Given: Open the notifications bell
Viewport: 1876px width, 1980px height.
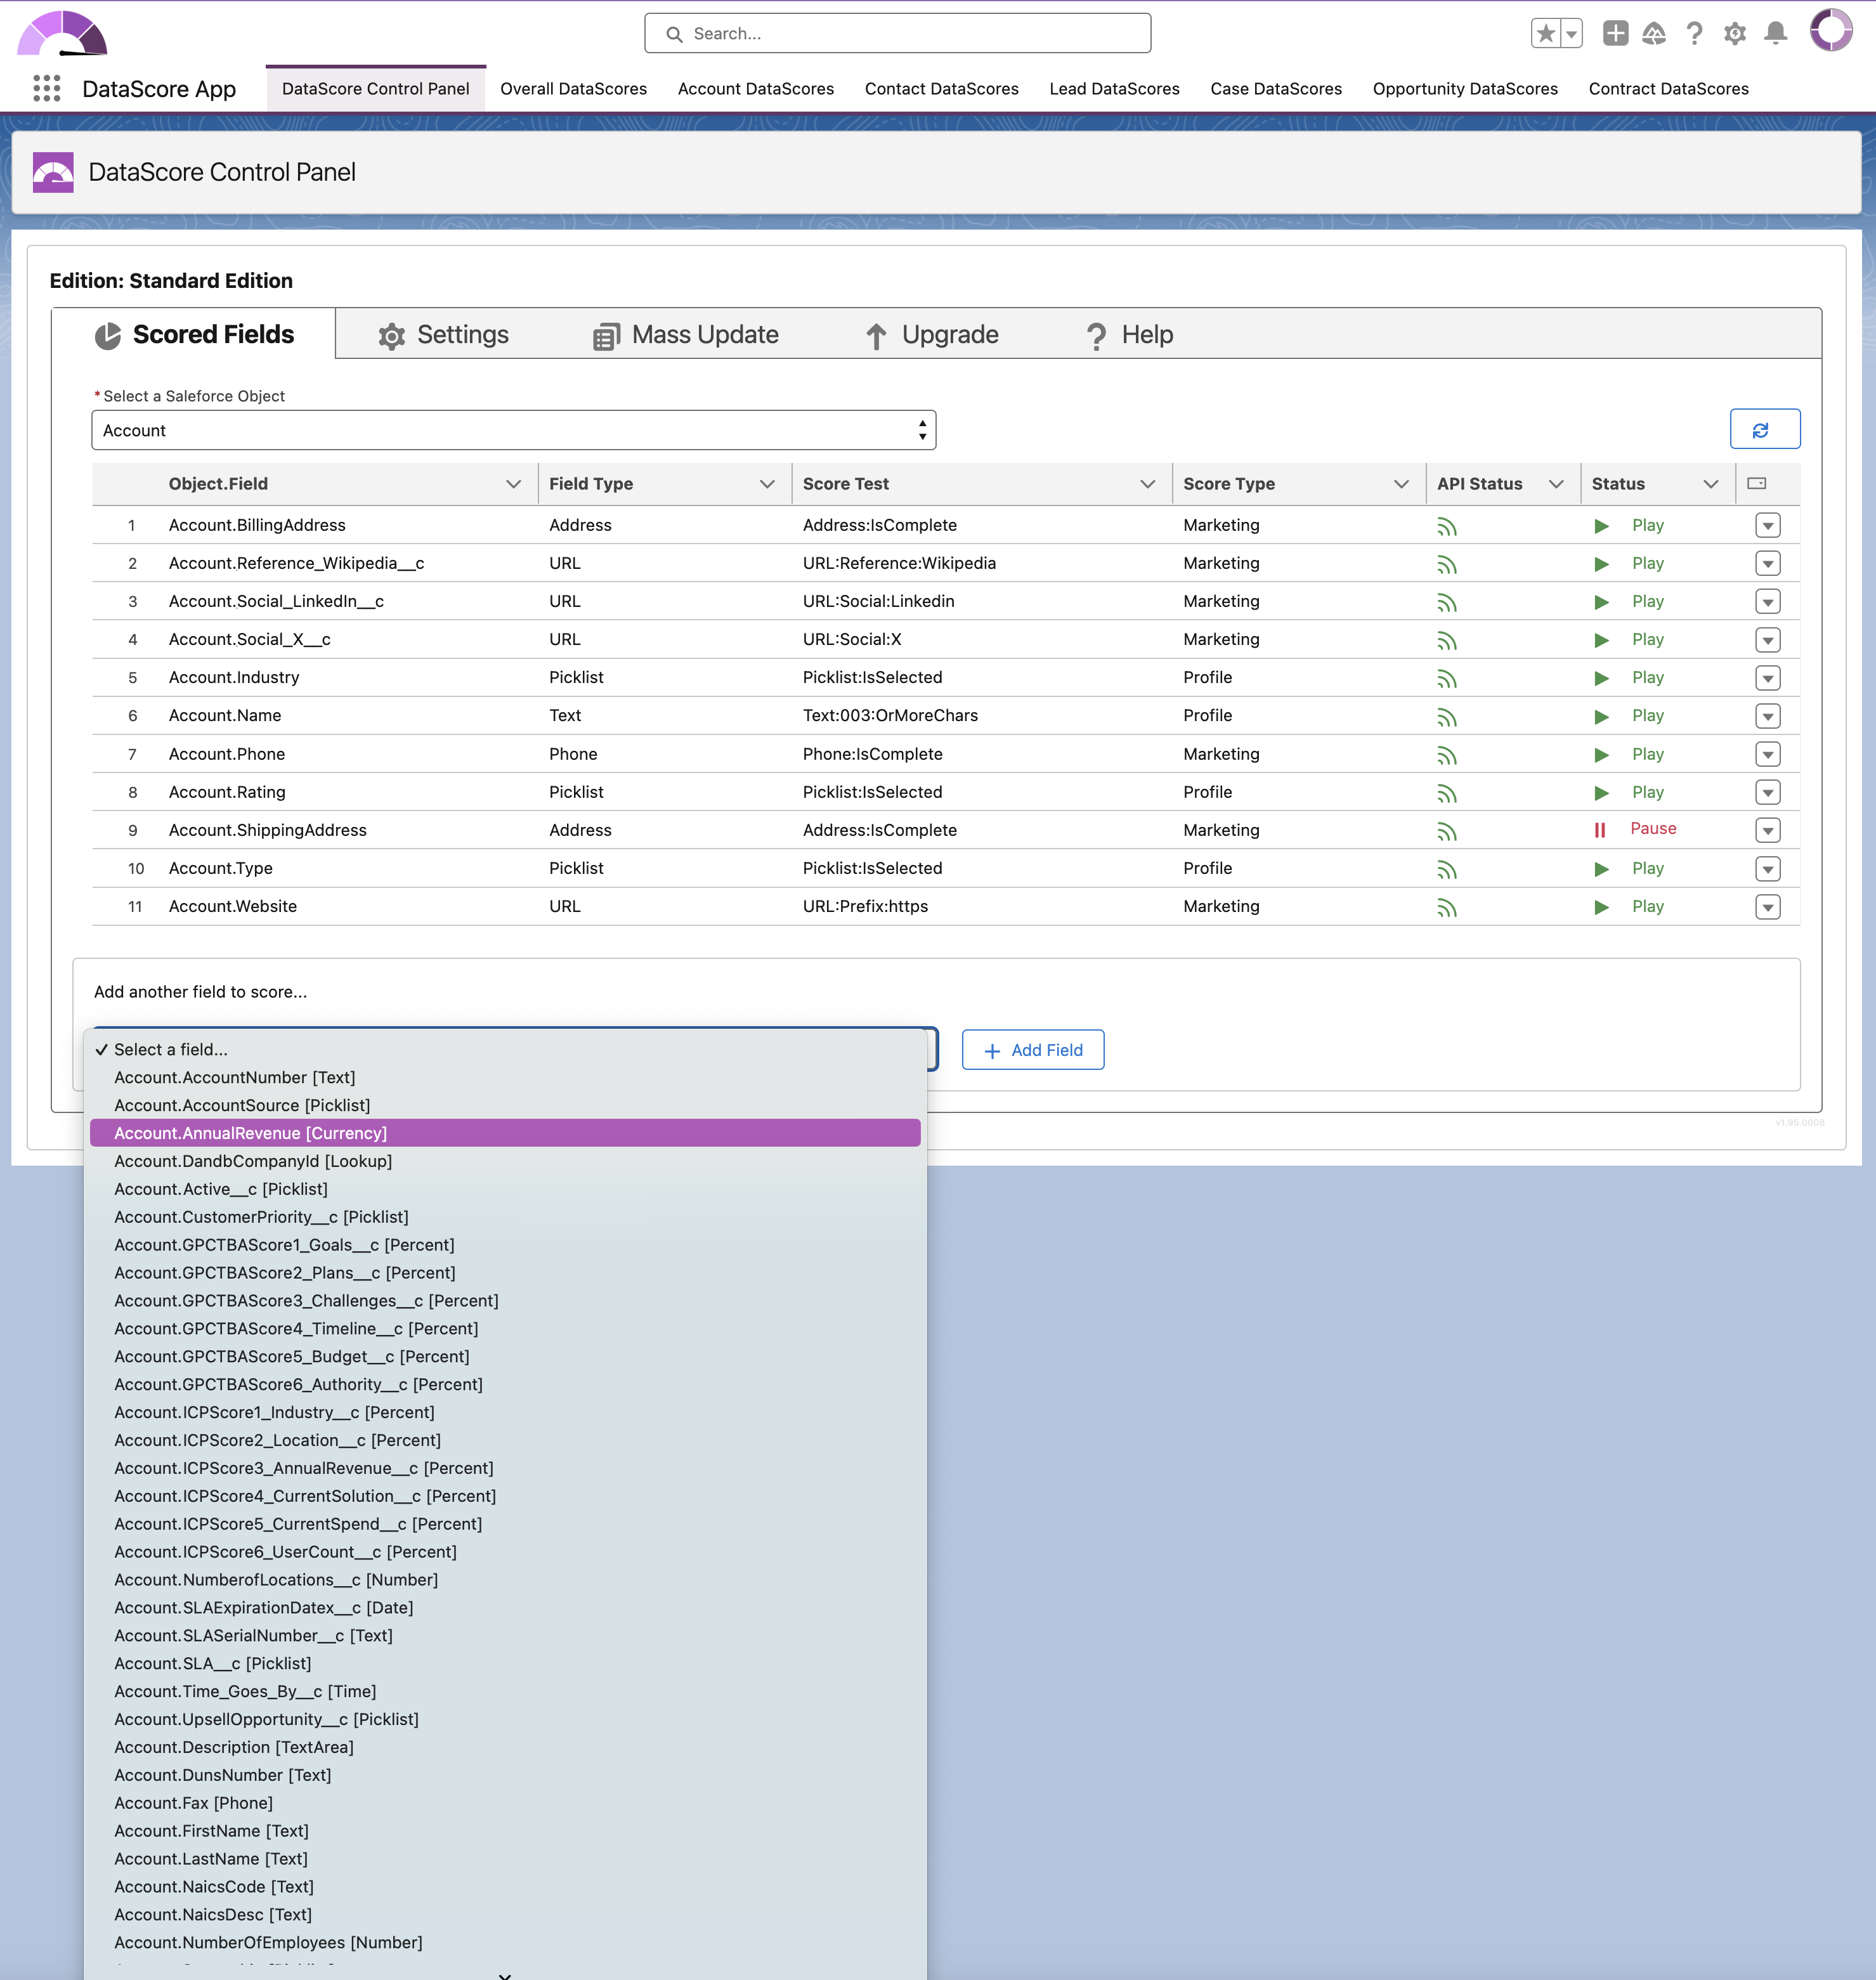Looking at the screenshot, I should coord(1776,33).
